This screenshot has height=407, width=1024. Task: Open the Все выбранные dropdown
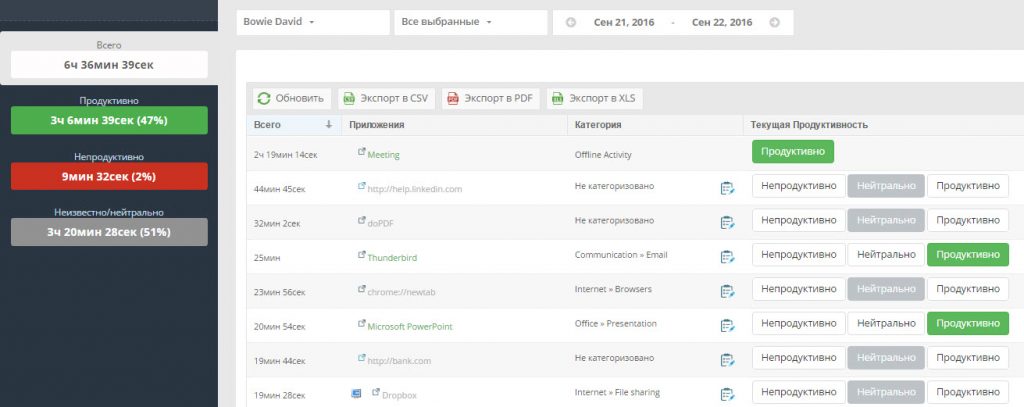471,22
